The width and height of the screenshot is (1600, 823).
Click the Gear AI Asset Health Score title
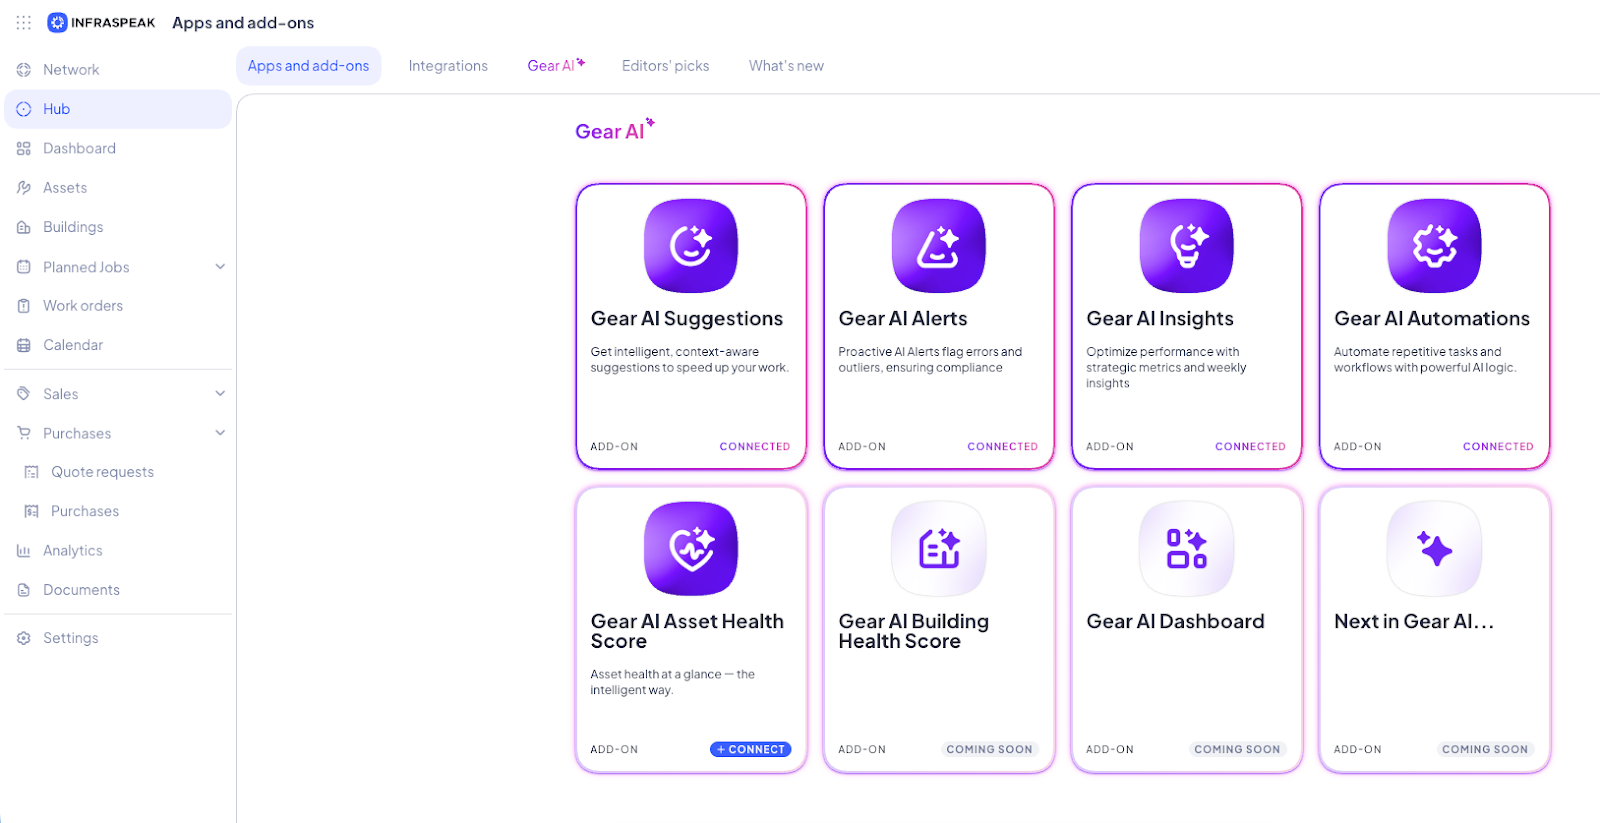point(687,631)
